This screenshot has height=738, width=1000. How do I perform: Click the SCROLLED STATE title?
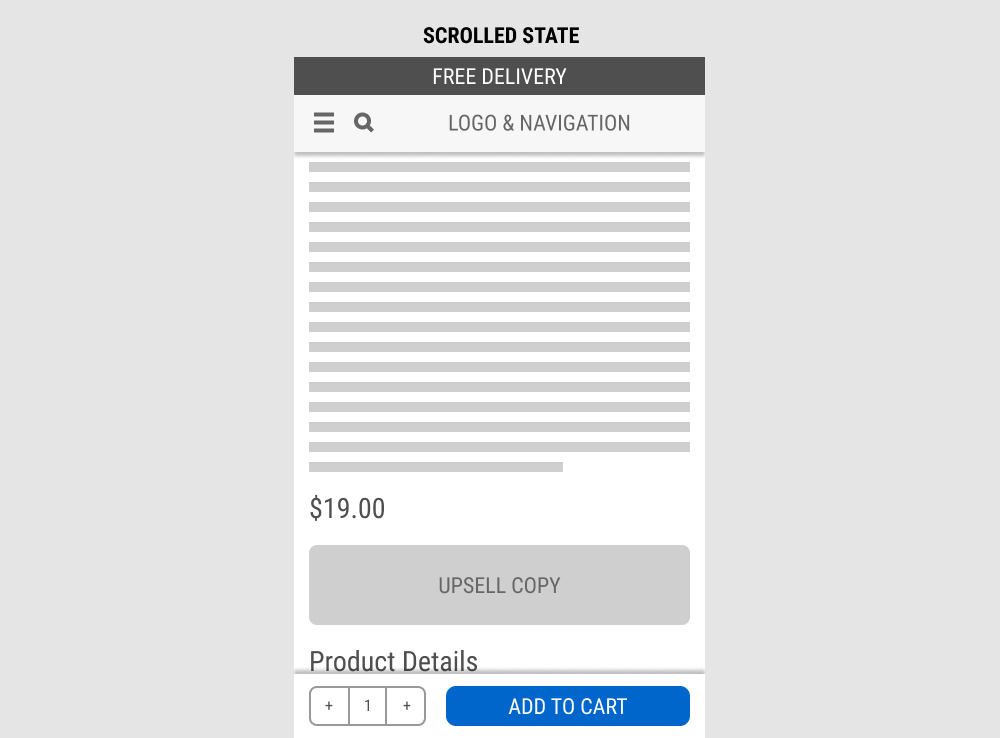pos(501,36)
